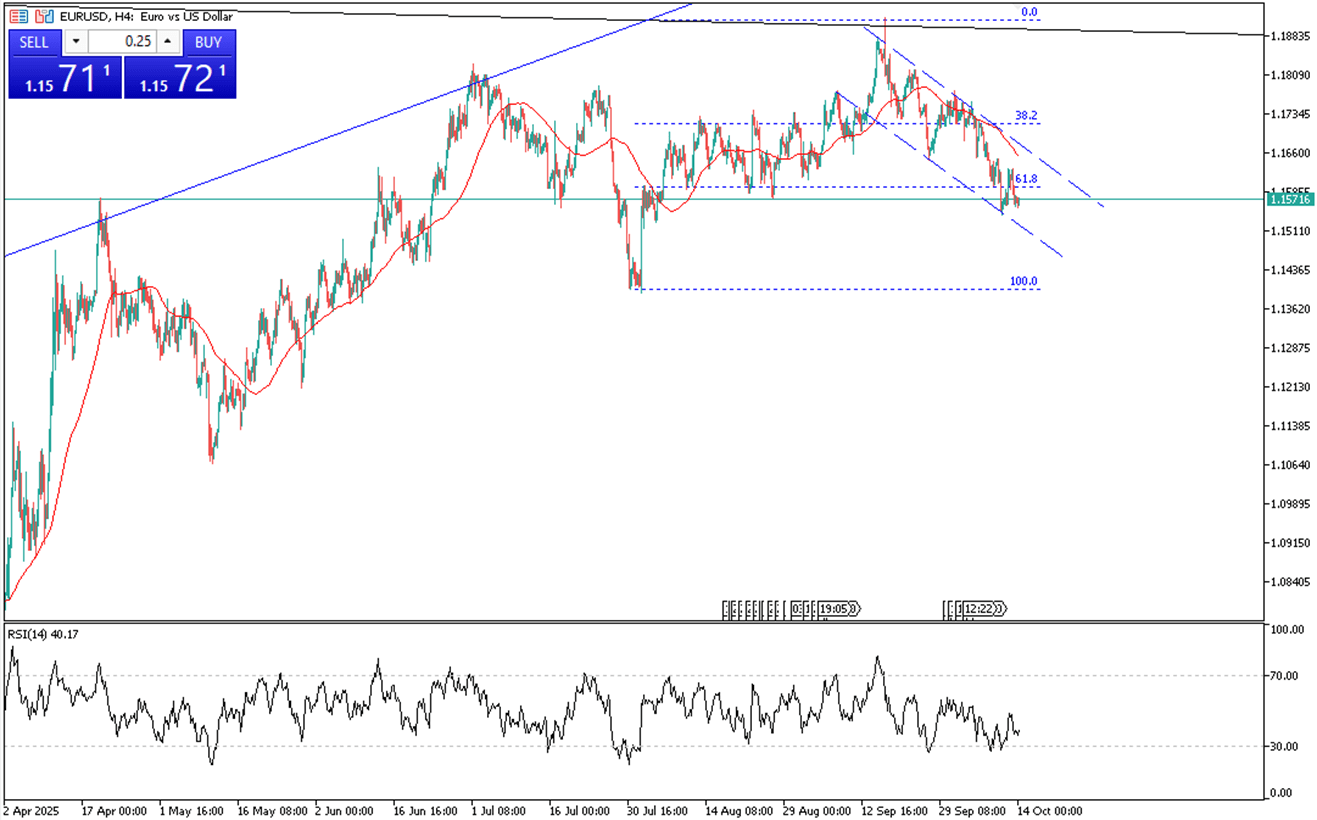Increase lot volume with the up arrow

[x=168, y=42]
